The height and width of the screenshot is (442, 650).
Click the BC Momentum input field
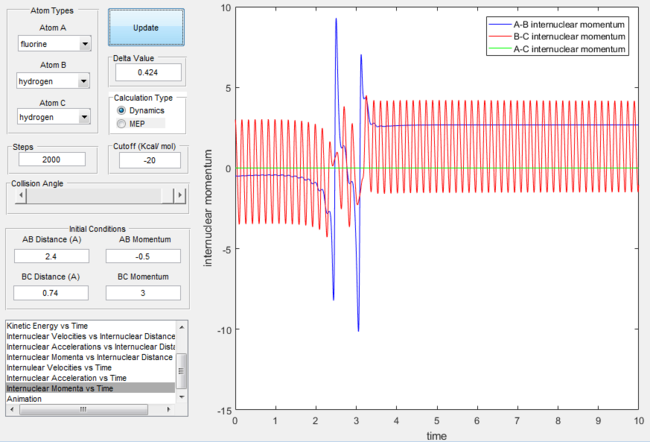[x=143, y=293]
